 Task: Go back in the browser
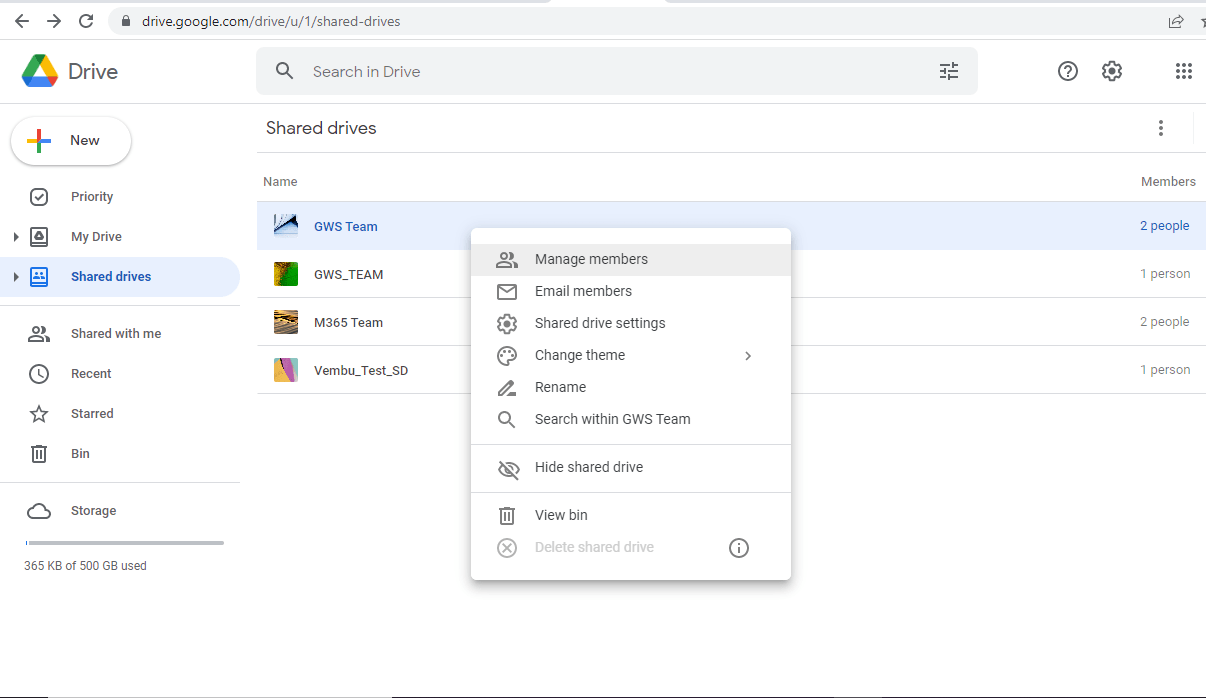click(22, 21)
